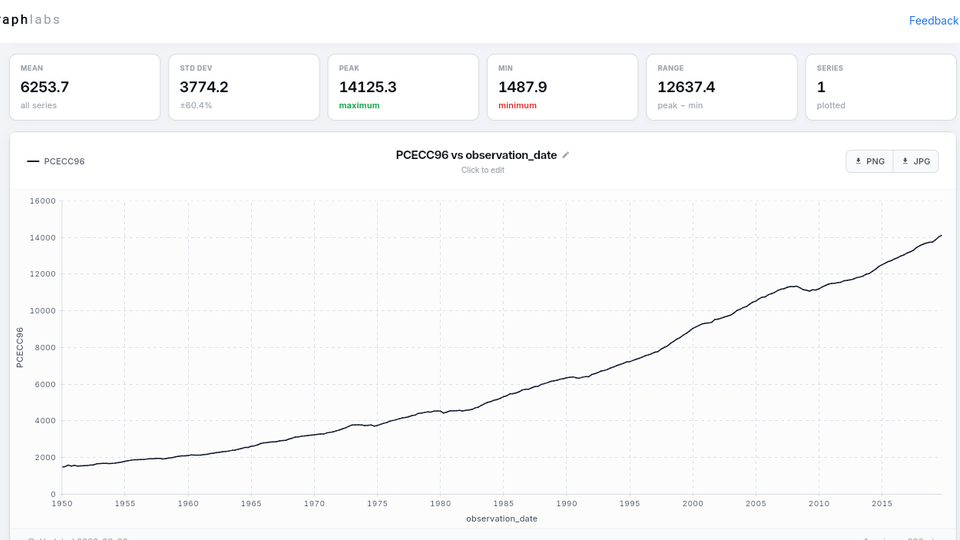Click the graphlabs logo
960x540 pixels.
[29, 20]
